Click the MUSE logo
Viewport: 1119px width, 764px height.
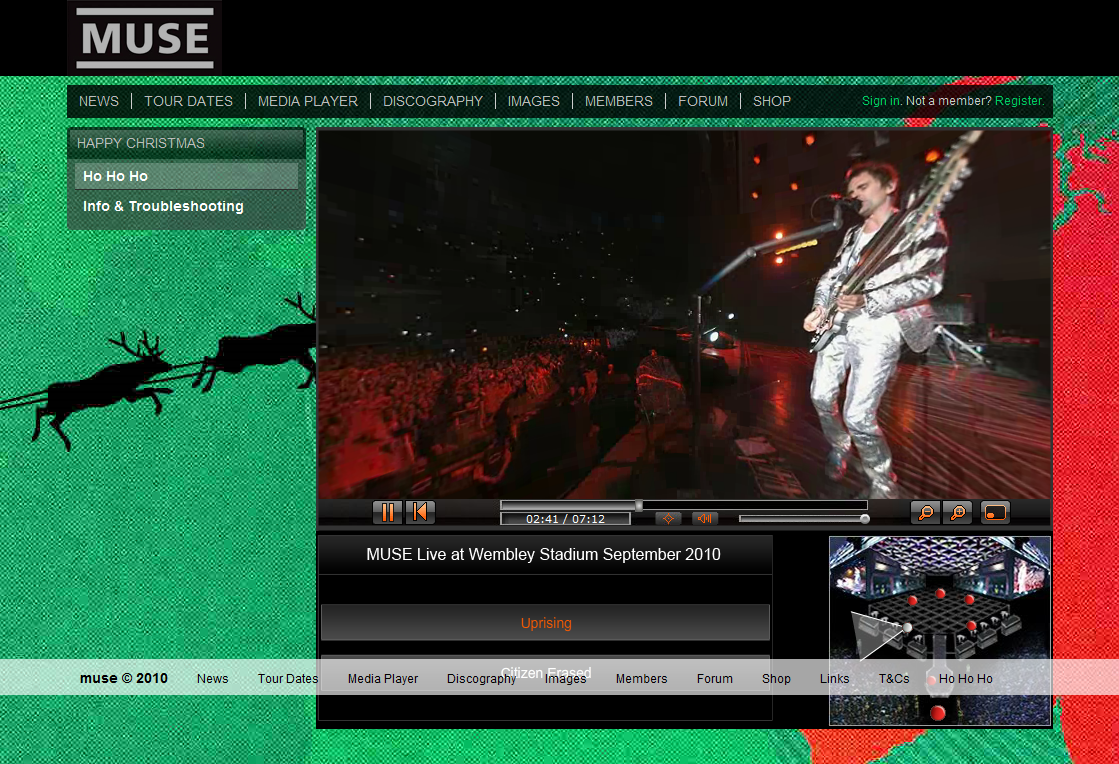[145, 38]
